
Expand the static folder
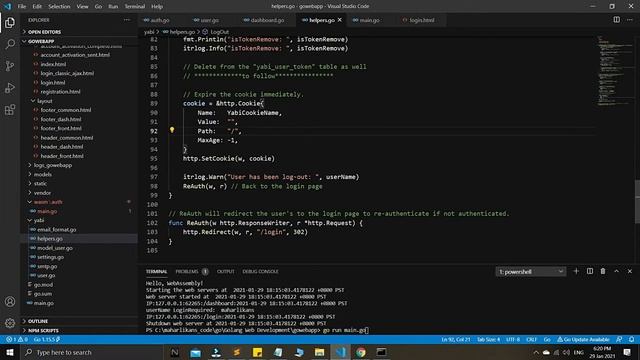tap(40, 184)
